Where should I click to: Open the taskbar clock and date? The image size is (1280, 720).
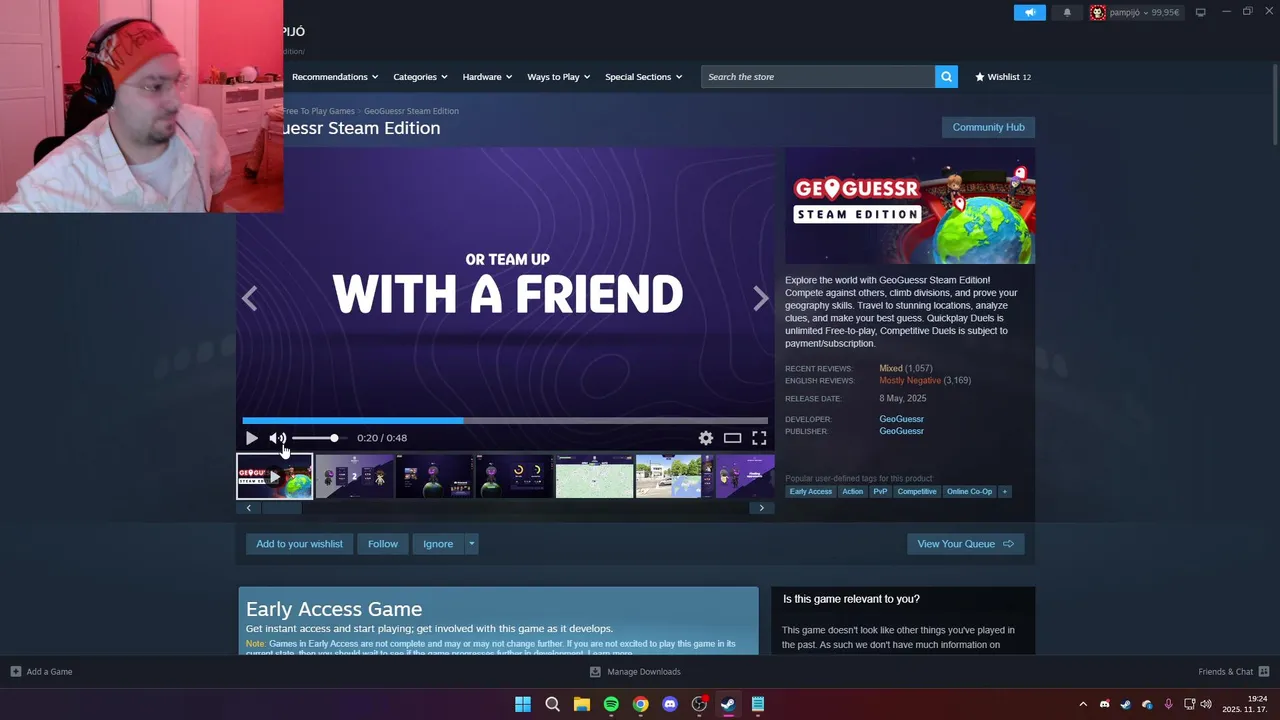pos(1245,704)
